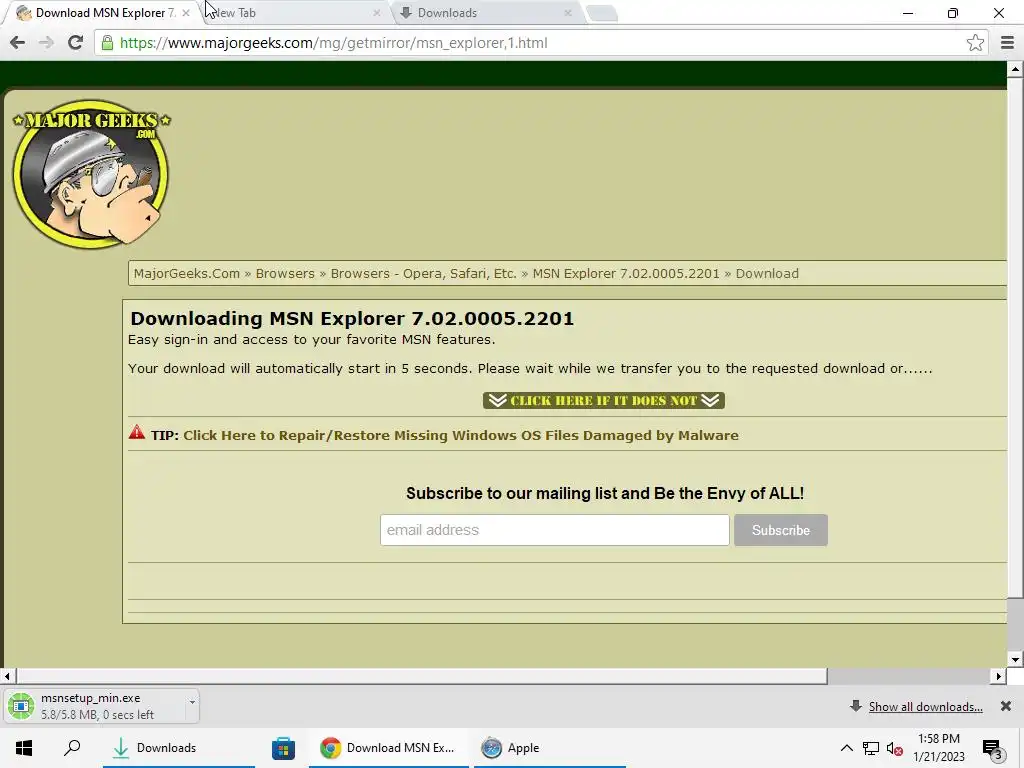The height and width of the screenshot is (768, 1024).
Task: Switch to Apple Safari taskbar item
Action: [549, 748]
